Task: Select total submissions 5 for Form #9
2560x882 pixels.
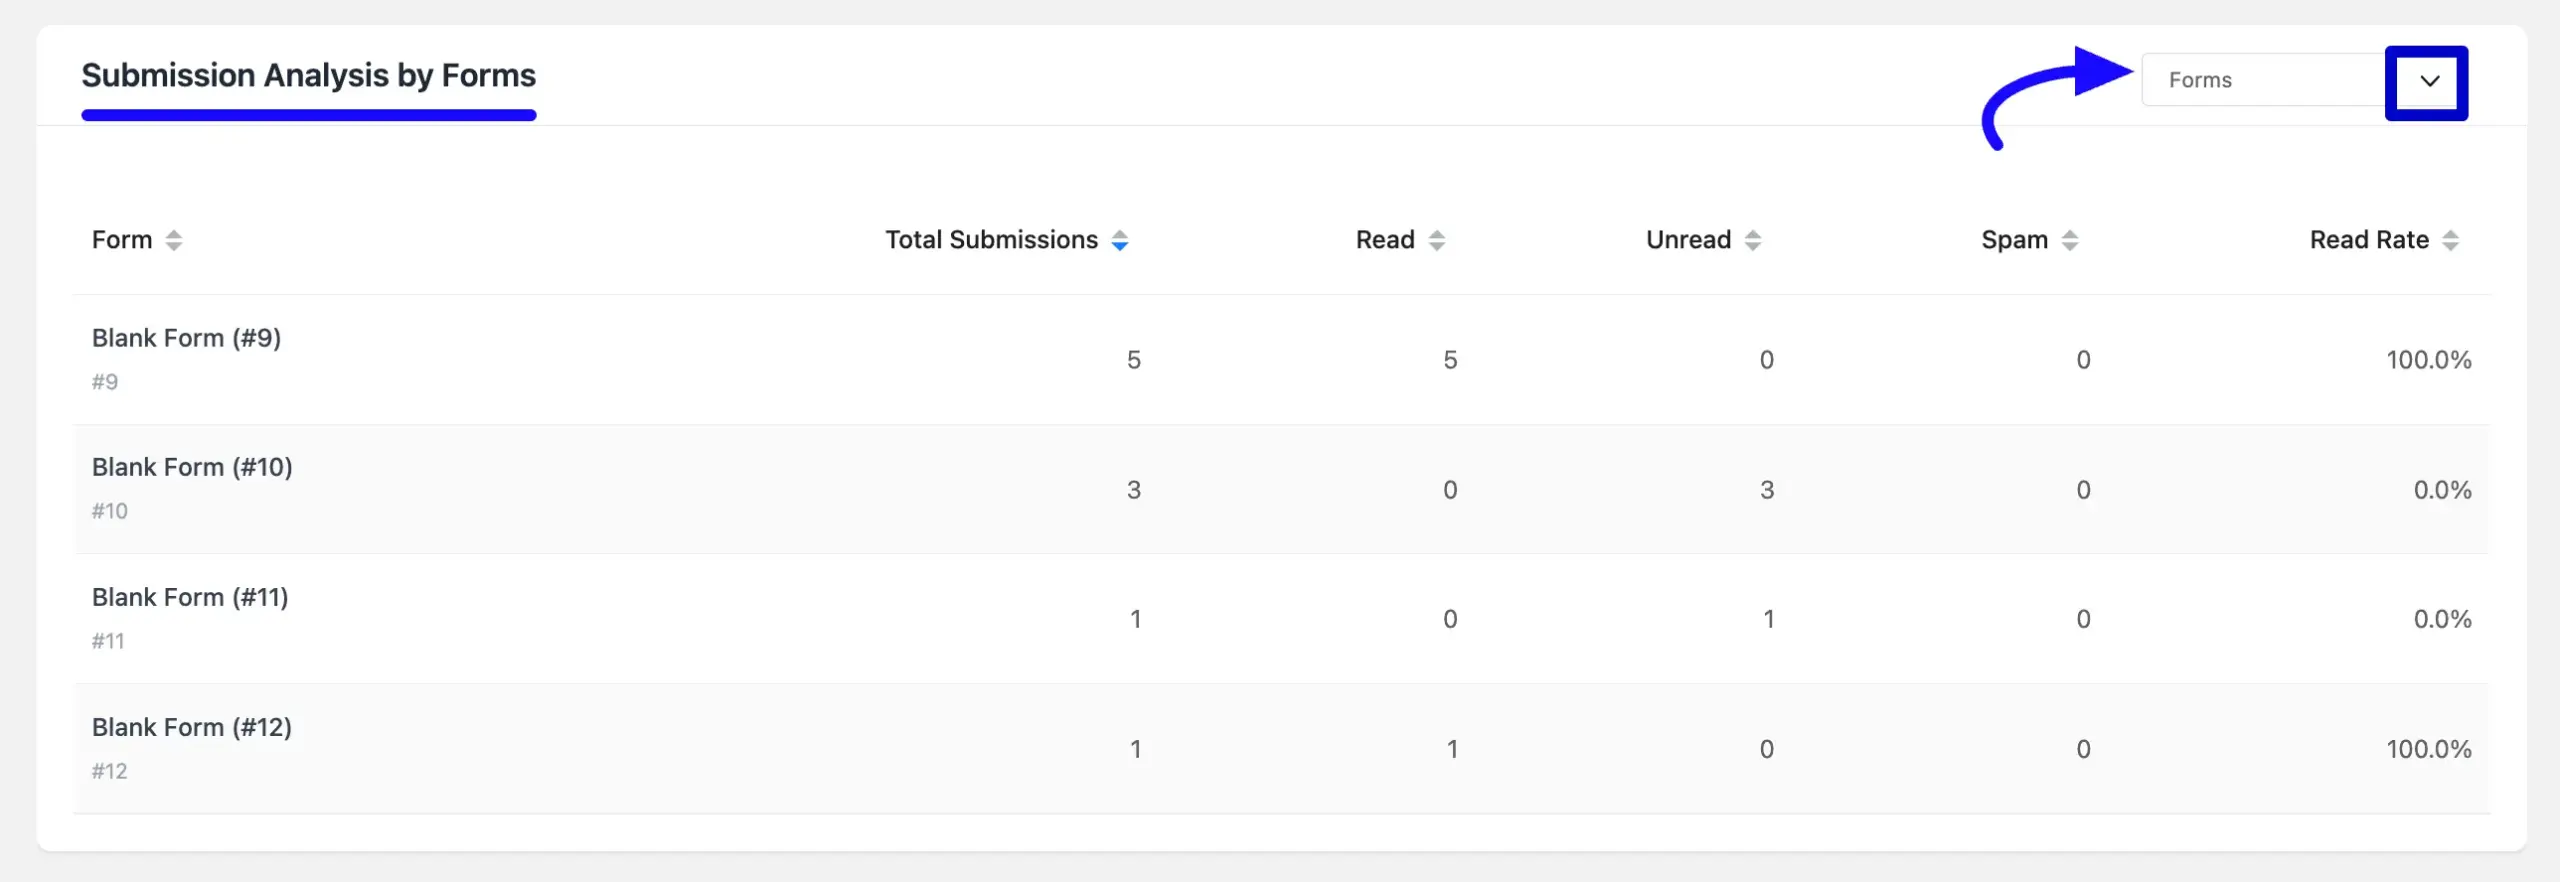Action: tap(1134, 360)
